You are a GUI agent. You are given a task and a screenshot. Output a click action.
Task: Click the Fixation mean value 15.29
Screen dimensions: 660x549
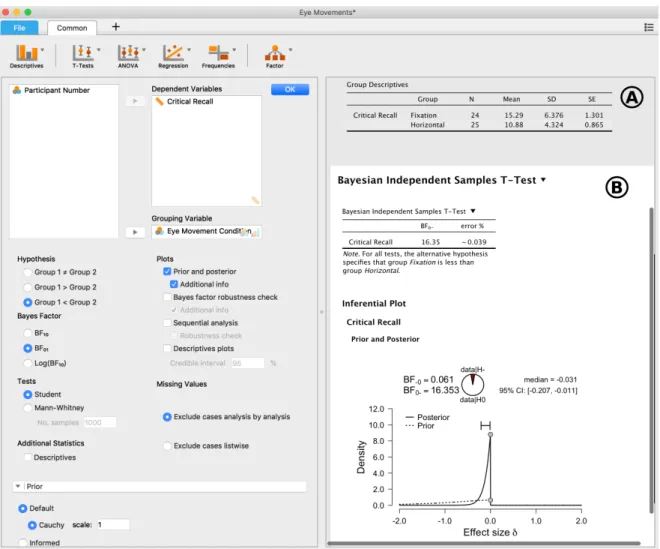[514, 115]
